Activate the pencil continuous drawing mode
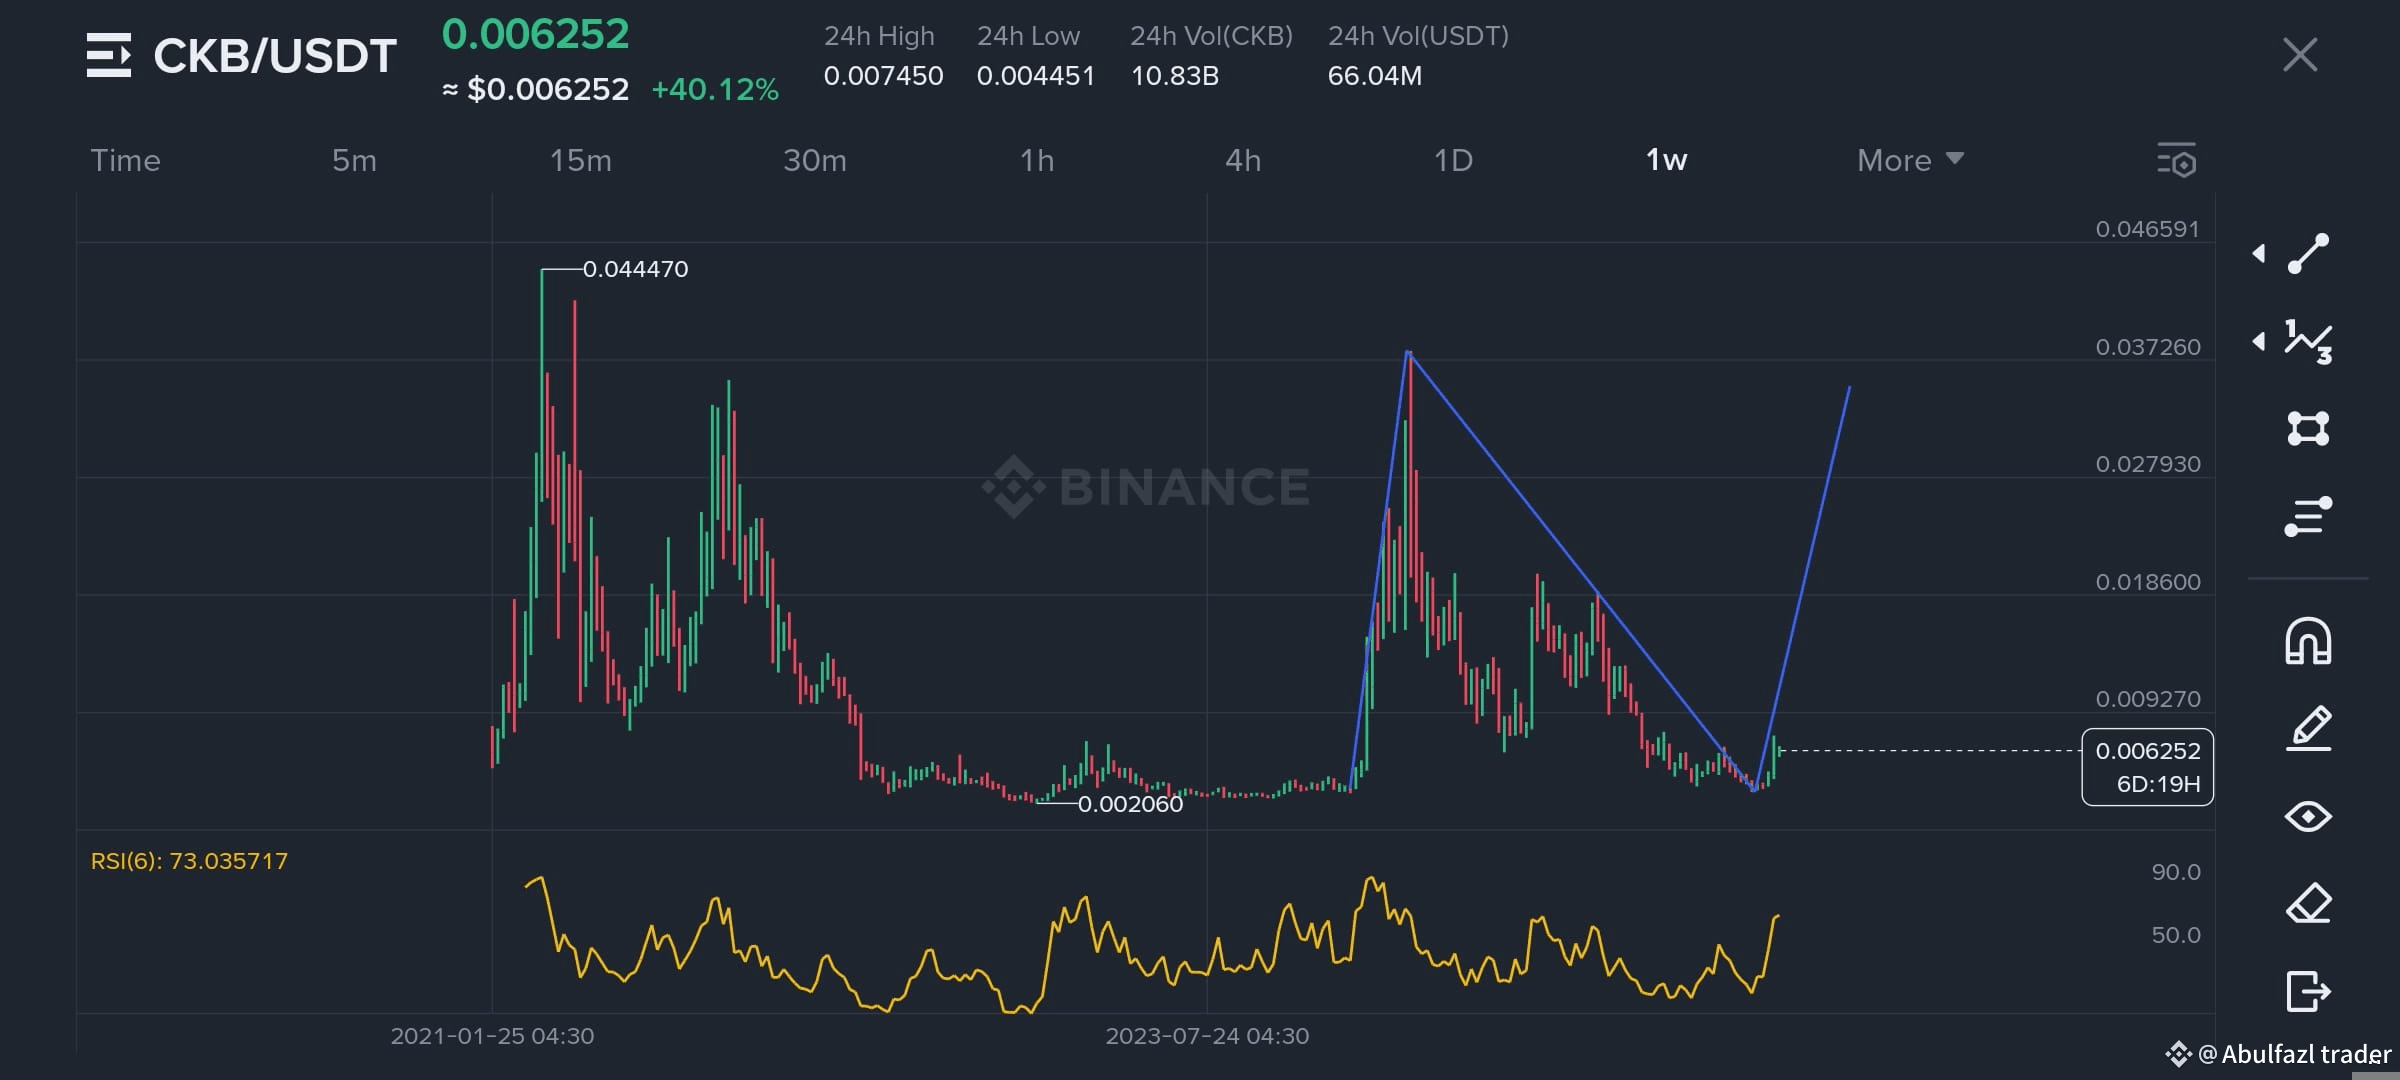This screenshot has width=2400, height=1080. pyautogui.click(x=2308, y=729)
